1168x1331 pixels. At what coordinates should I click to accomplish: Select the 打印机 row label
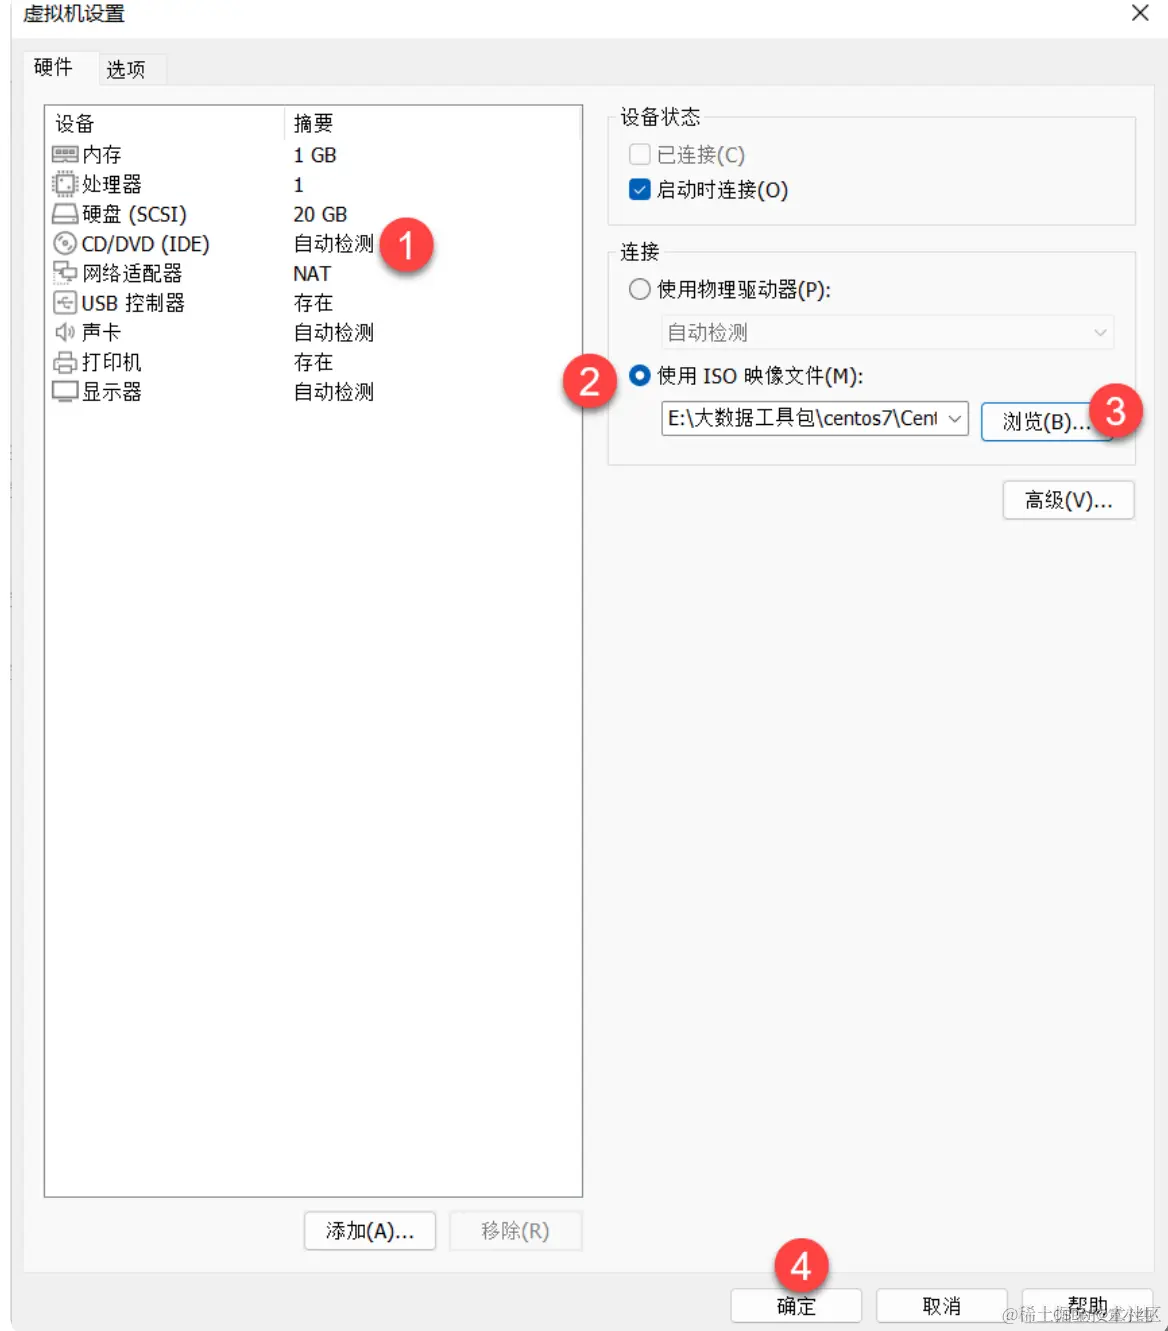[x=112, y=362]
